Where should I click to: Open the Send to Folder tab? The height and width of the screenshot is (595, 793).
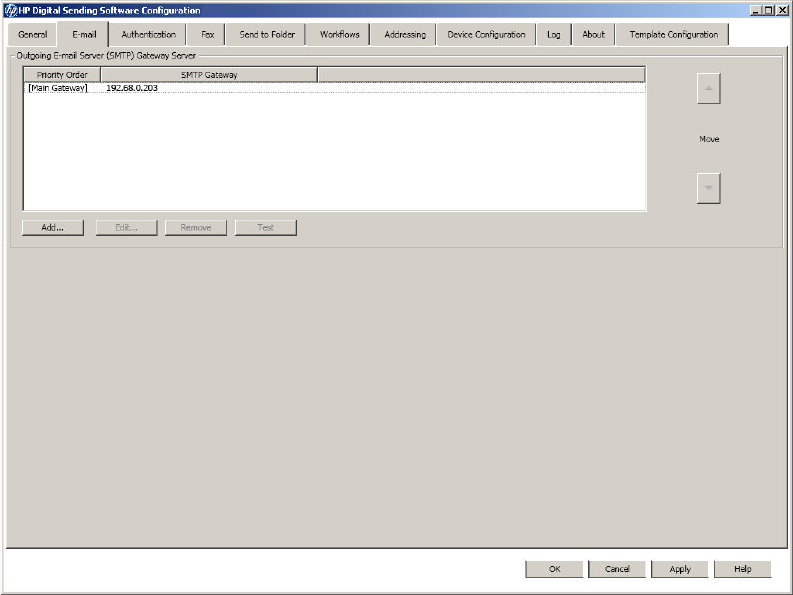pos(267,34)
